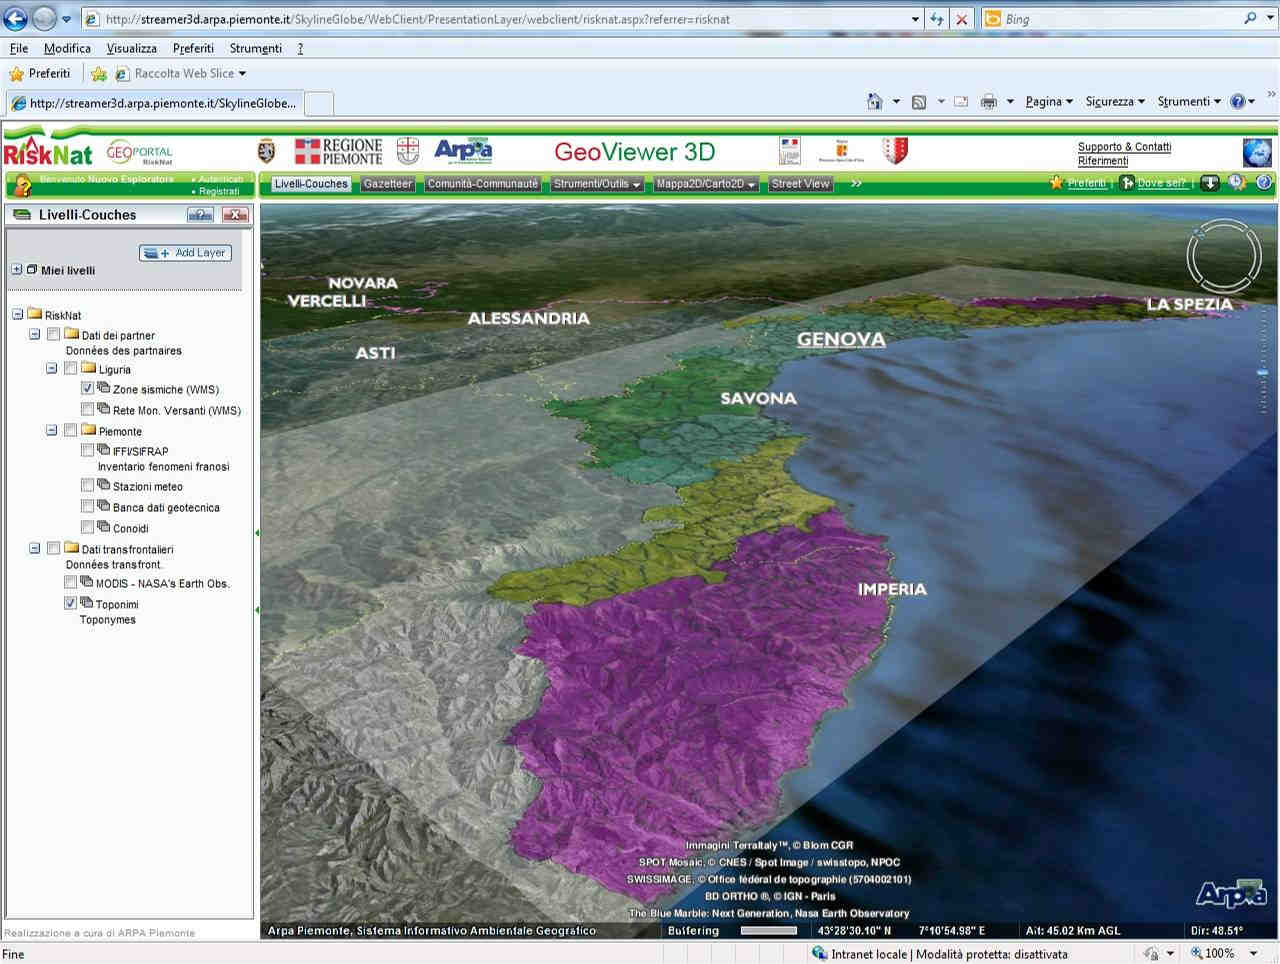Open the Strumenti/Outils dropdown
Screen dimensions: 1280x964
click(x=597, y=184)
